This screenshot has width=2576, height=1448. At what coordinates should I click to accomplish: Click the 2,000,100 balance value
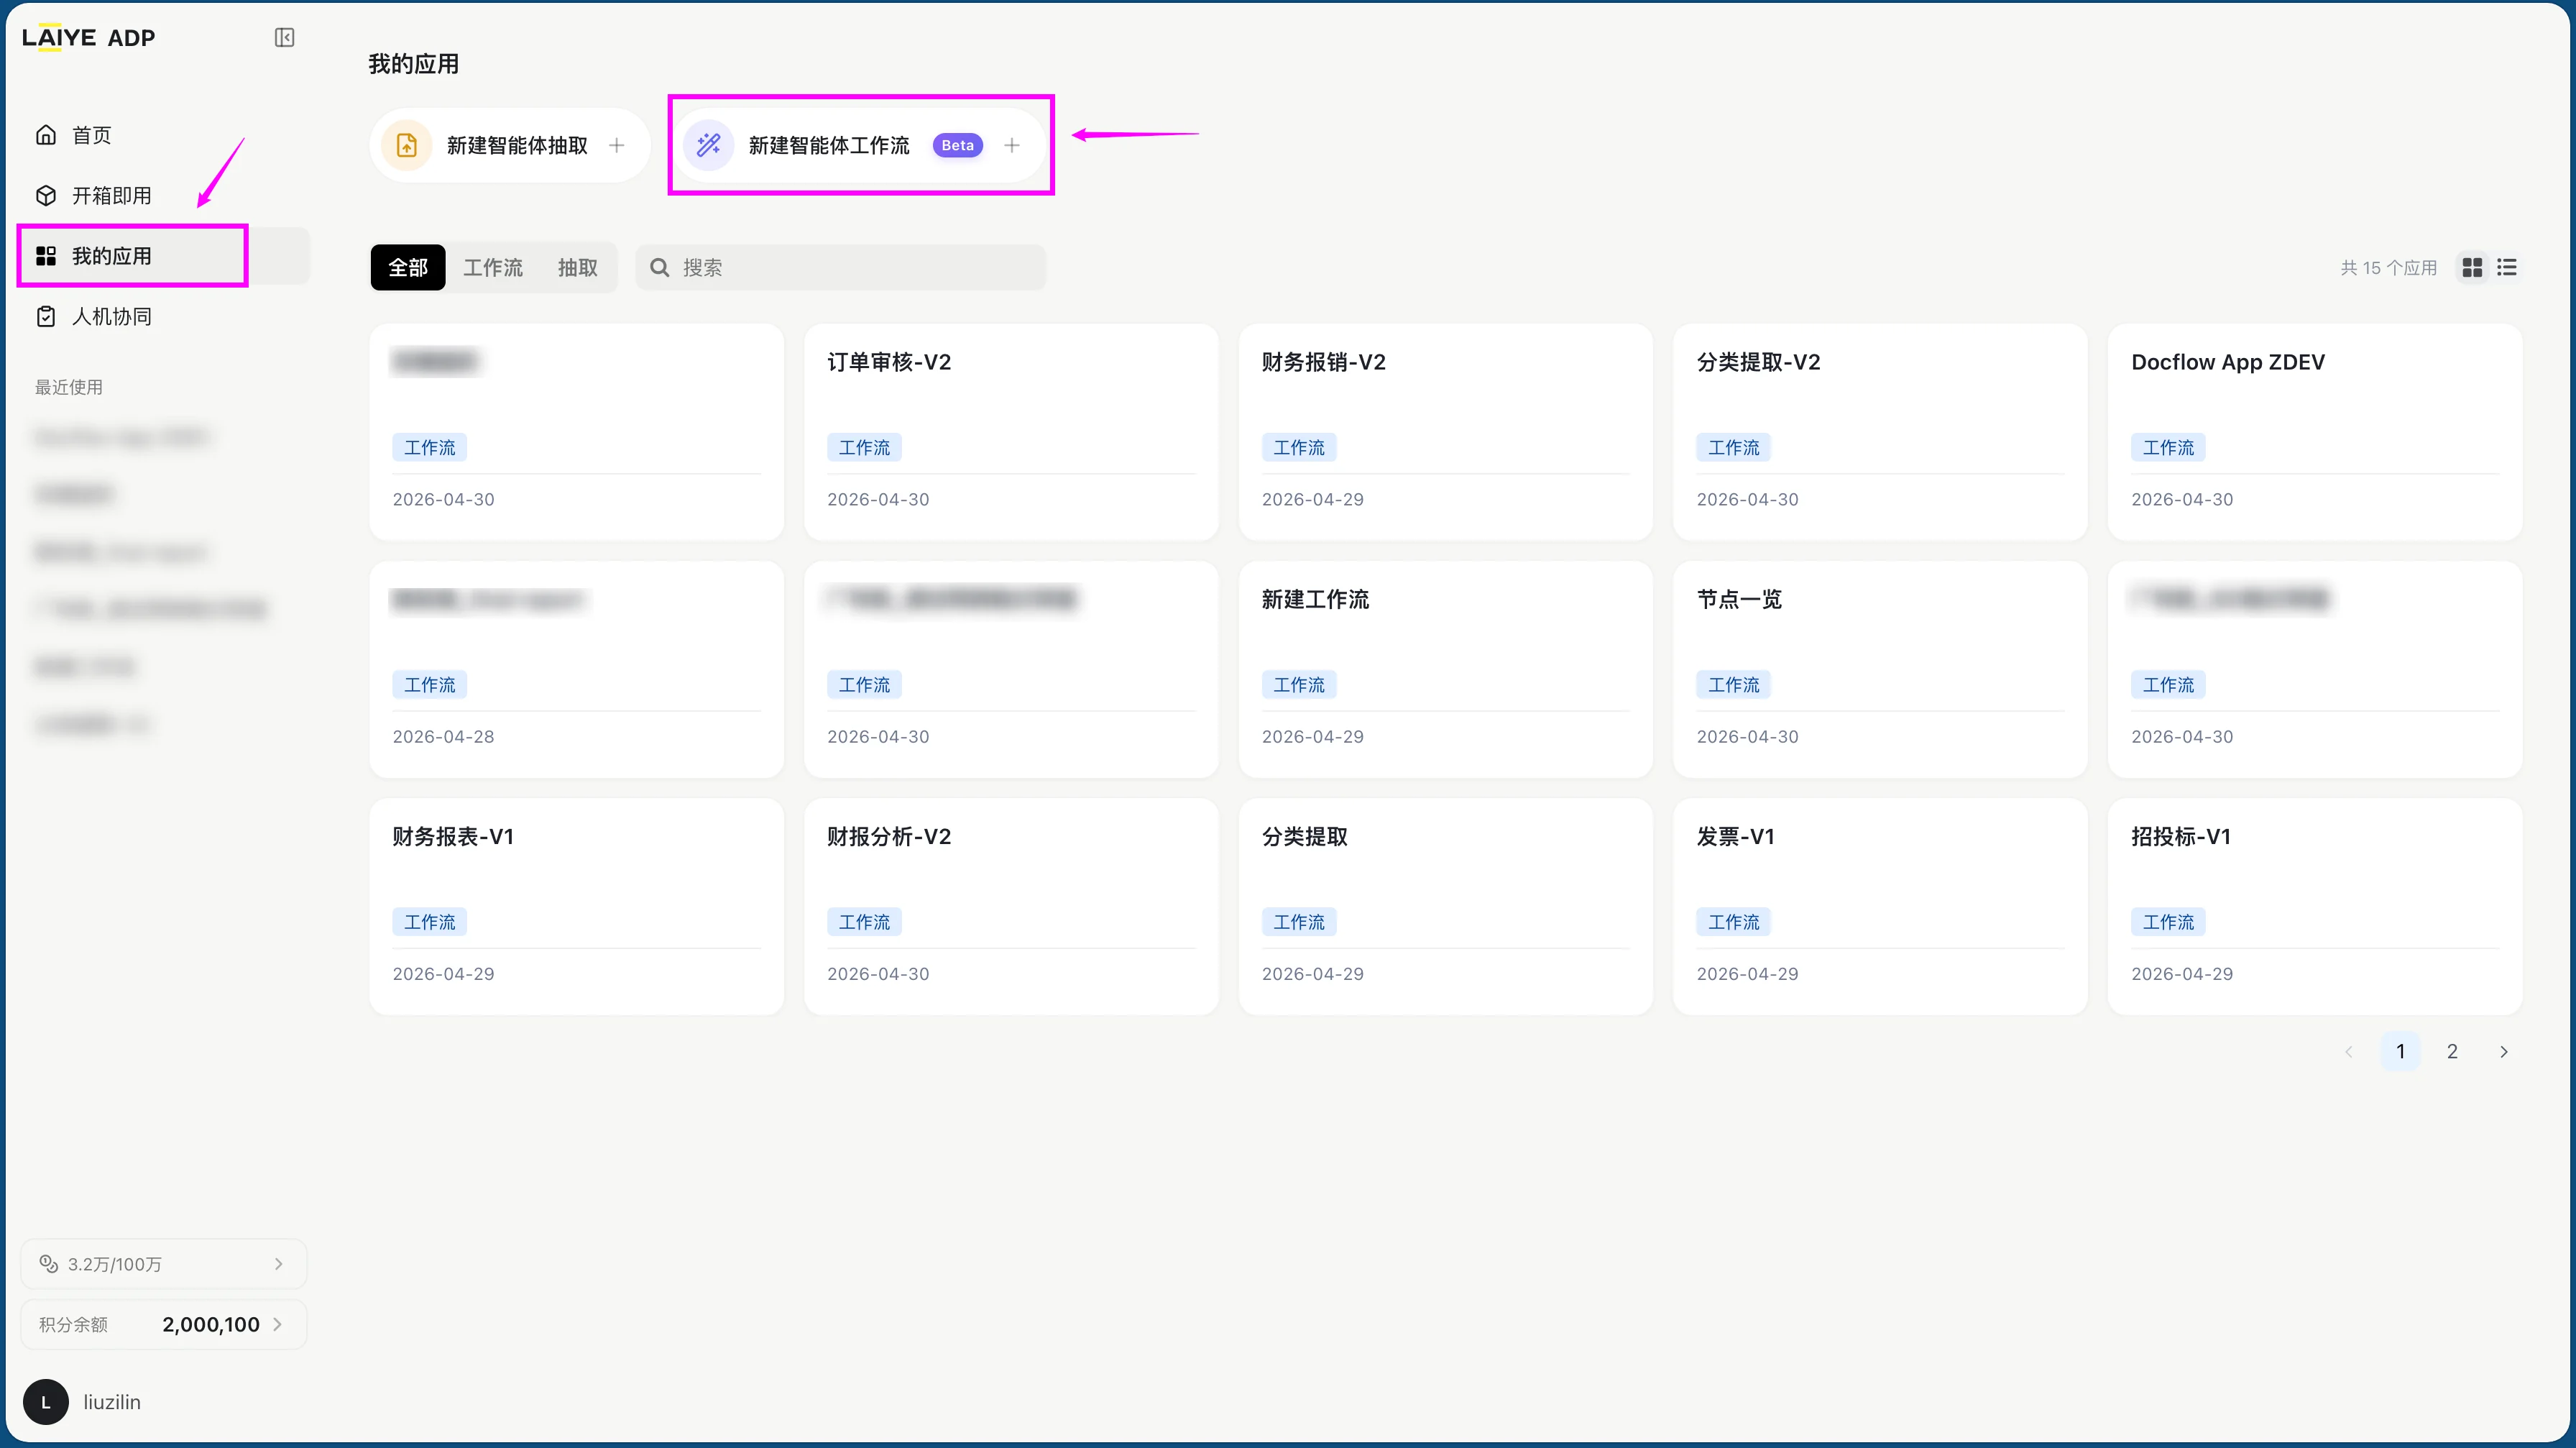tap(210, 1324)
